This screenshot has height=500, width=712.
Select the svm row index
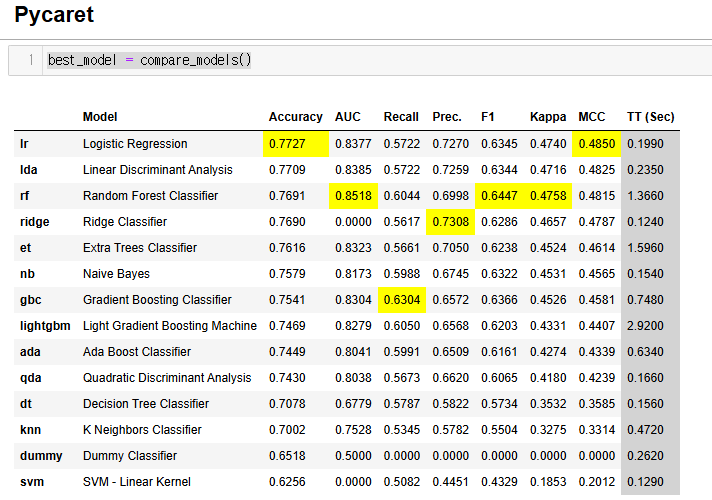coord(32,482)
